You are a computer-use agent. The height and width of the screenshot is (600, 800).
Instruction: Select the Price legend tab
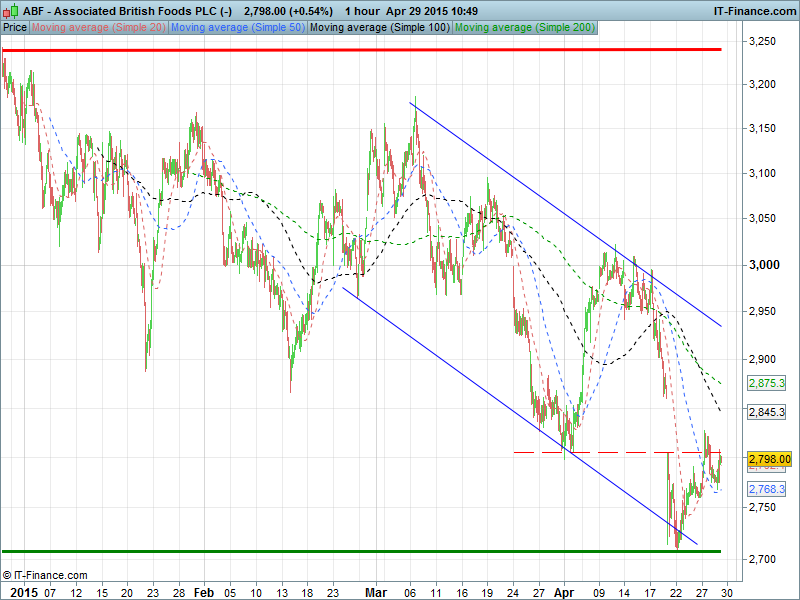click(x=15, y=28)
